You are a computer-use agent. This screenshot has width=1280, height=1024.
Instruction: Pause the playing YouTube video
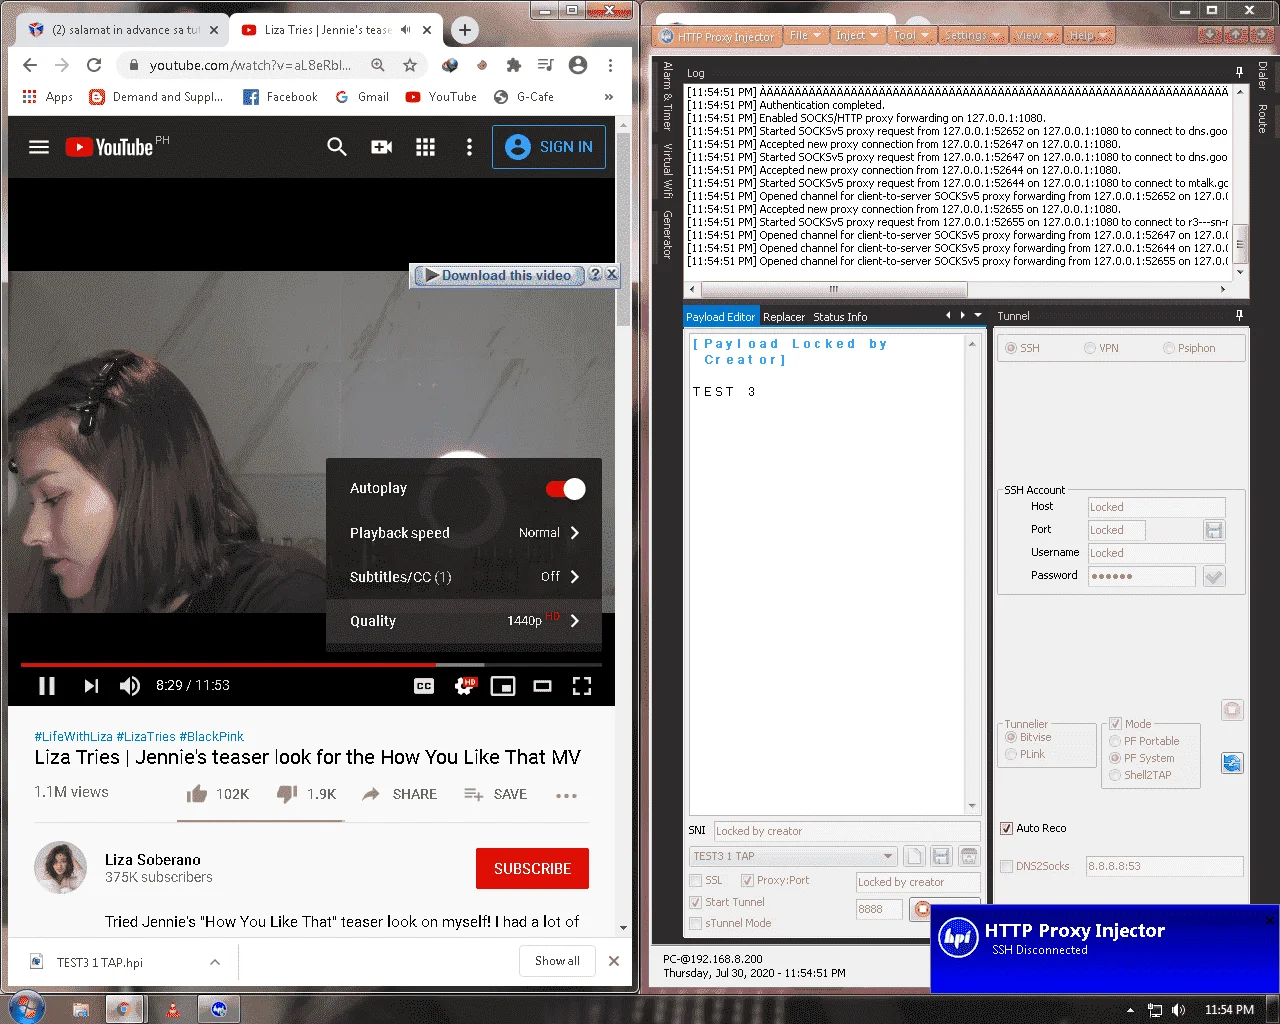click(x=47, y=685)
